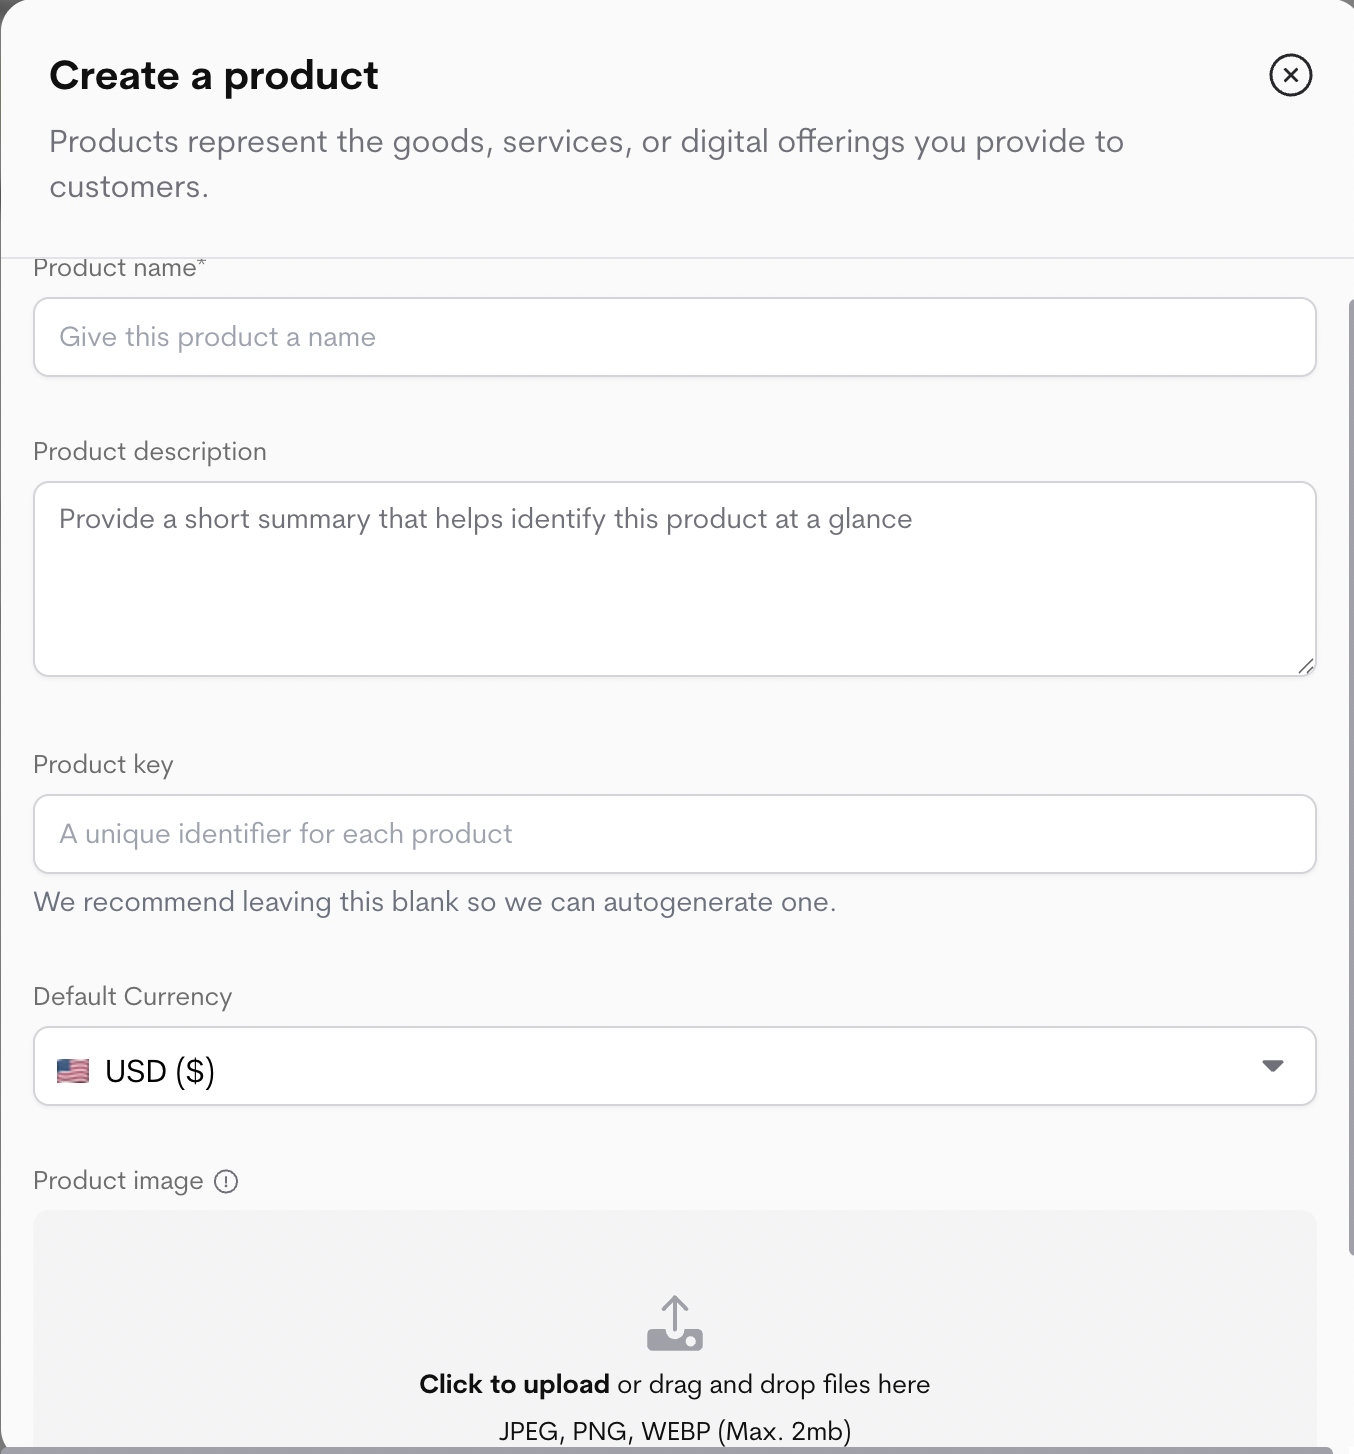Click the textarea resize handle
Viewport: 1354px width, 1454px height.
[1305, 665]
